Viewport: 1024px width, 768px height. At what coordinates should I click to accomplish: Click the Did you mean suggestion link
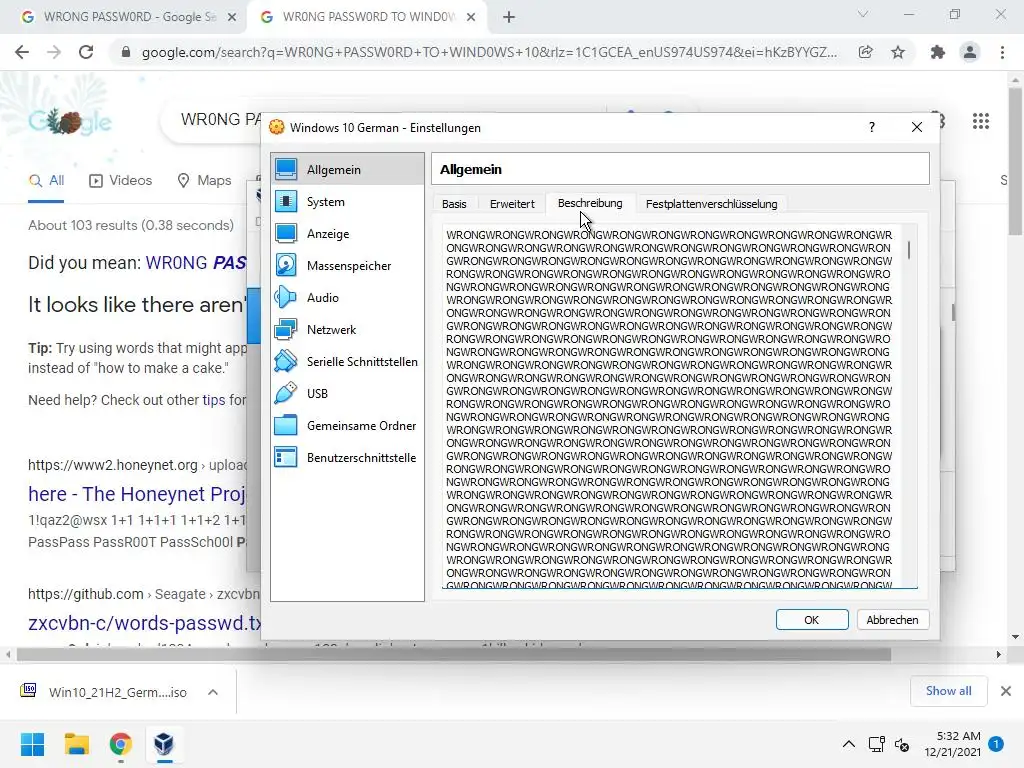(195, 263)
